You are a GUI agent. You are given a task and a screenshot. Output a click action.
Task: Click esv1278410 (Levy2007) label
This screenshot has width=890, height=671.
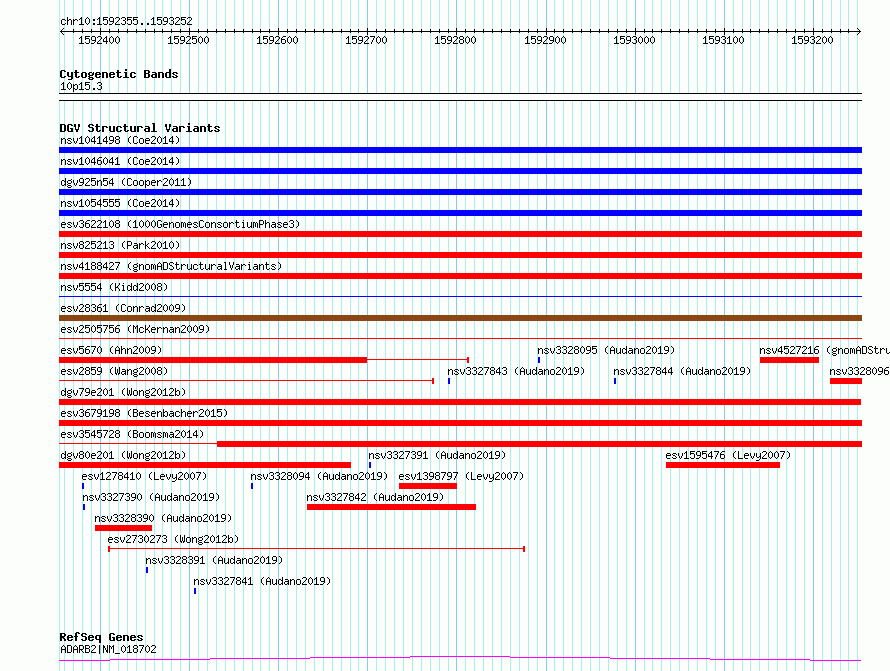click(144, 476)
